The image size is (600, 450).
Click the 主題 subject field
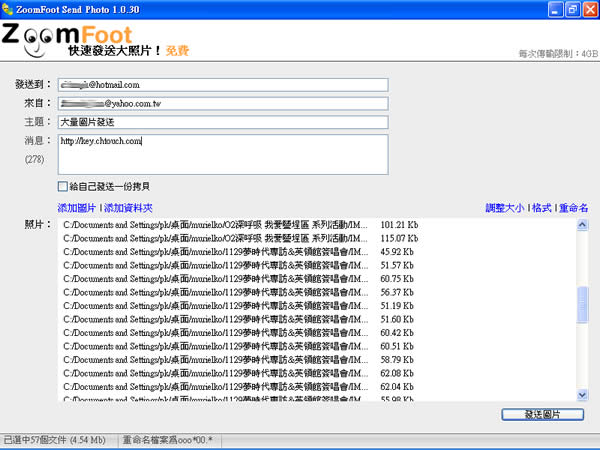(x=221, y=121)
